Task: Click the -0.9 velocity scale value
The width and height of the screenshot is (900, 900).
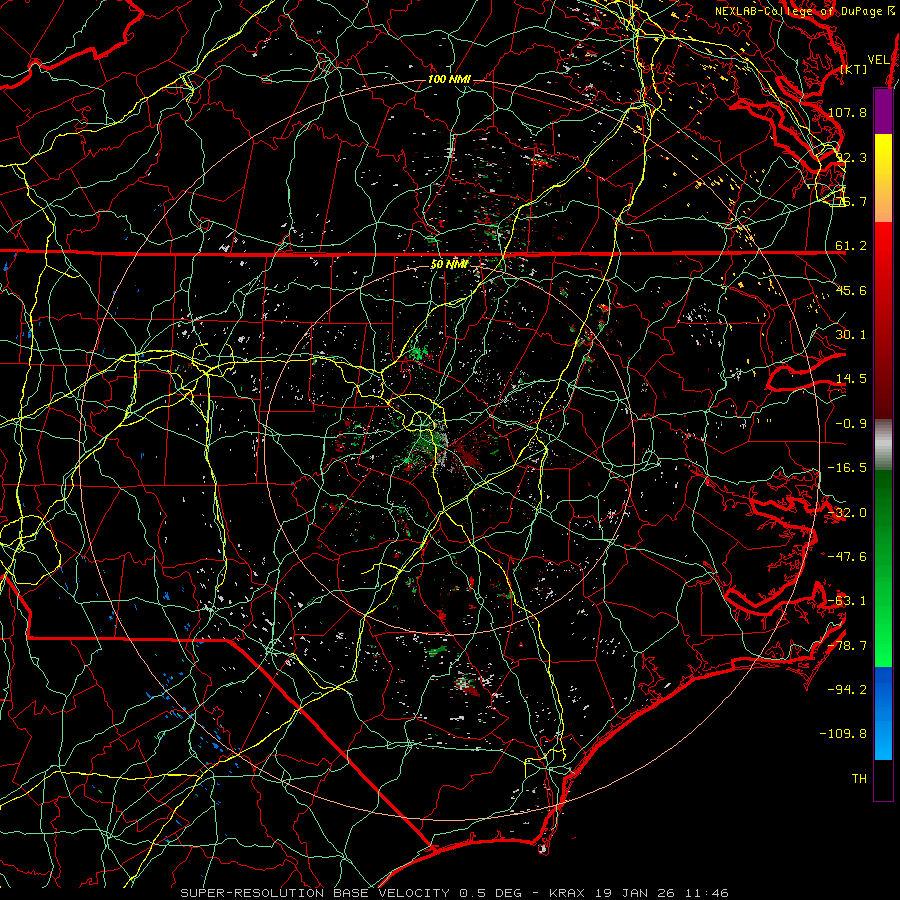Action: click(x=851, y=424)
